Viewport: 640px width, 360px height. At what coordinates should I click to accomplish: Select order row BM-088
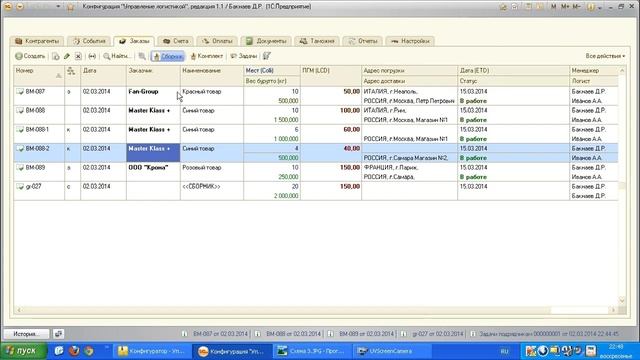pyautogui.click(x=316, y=115)
